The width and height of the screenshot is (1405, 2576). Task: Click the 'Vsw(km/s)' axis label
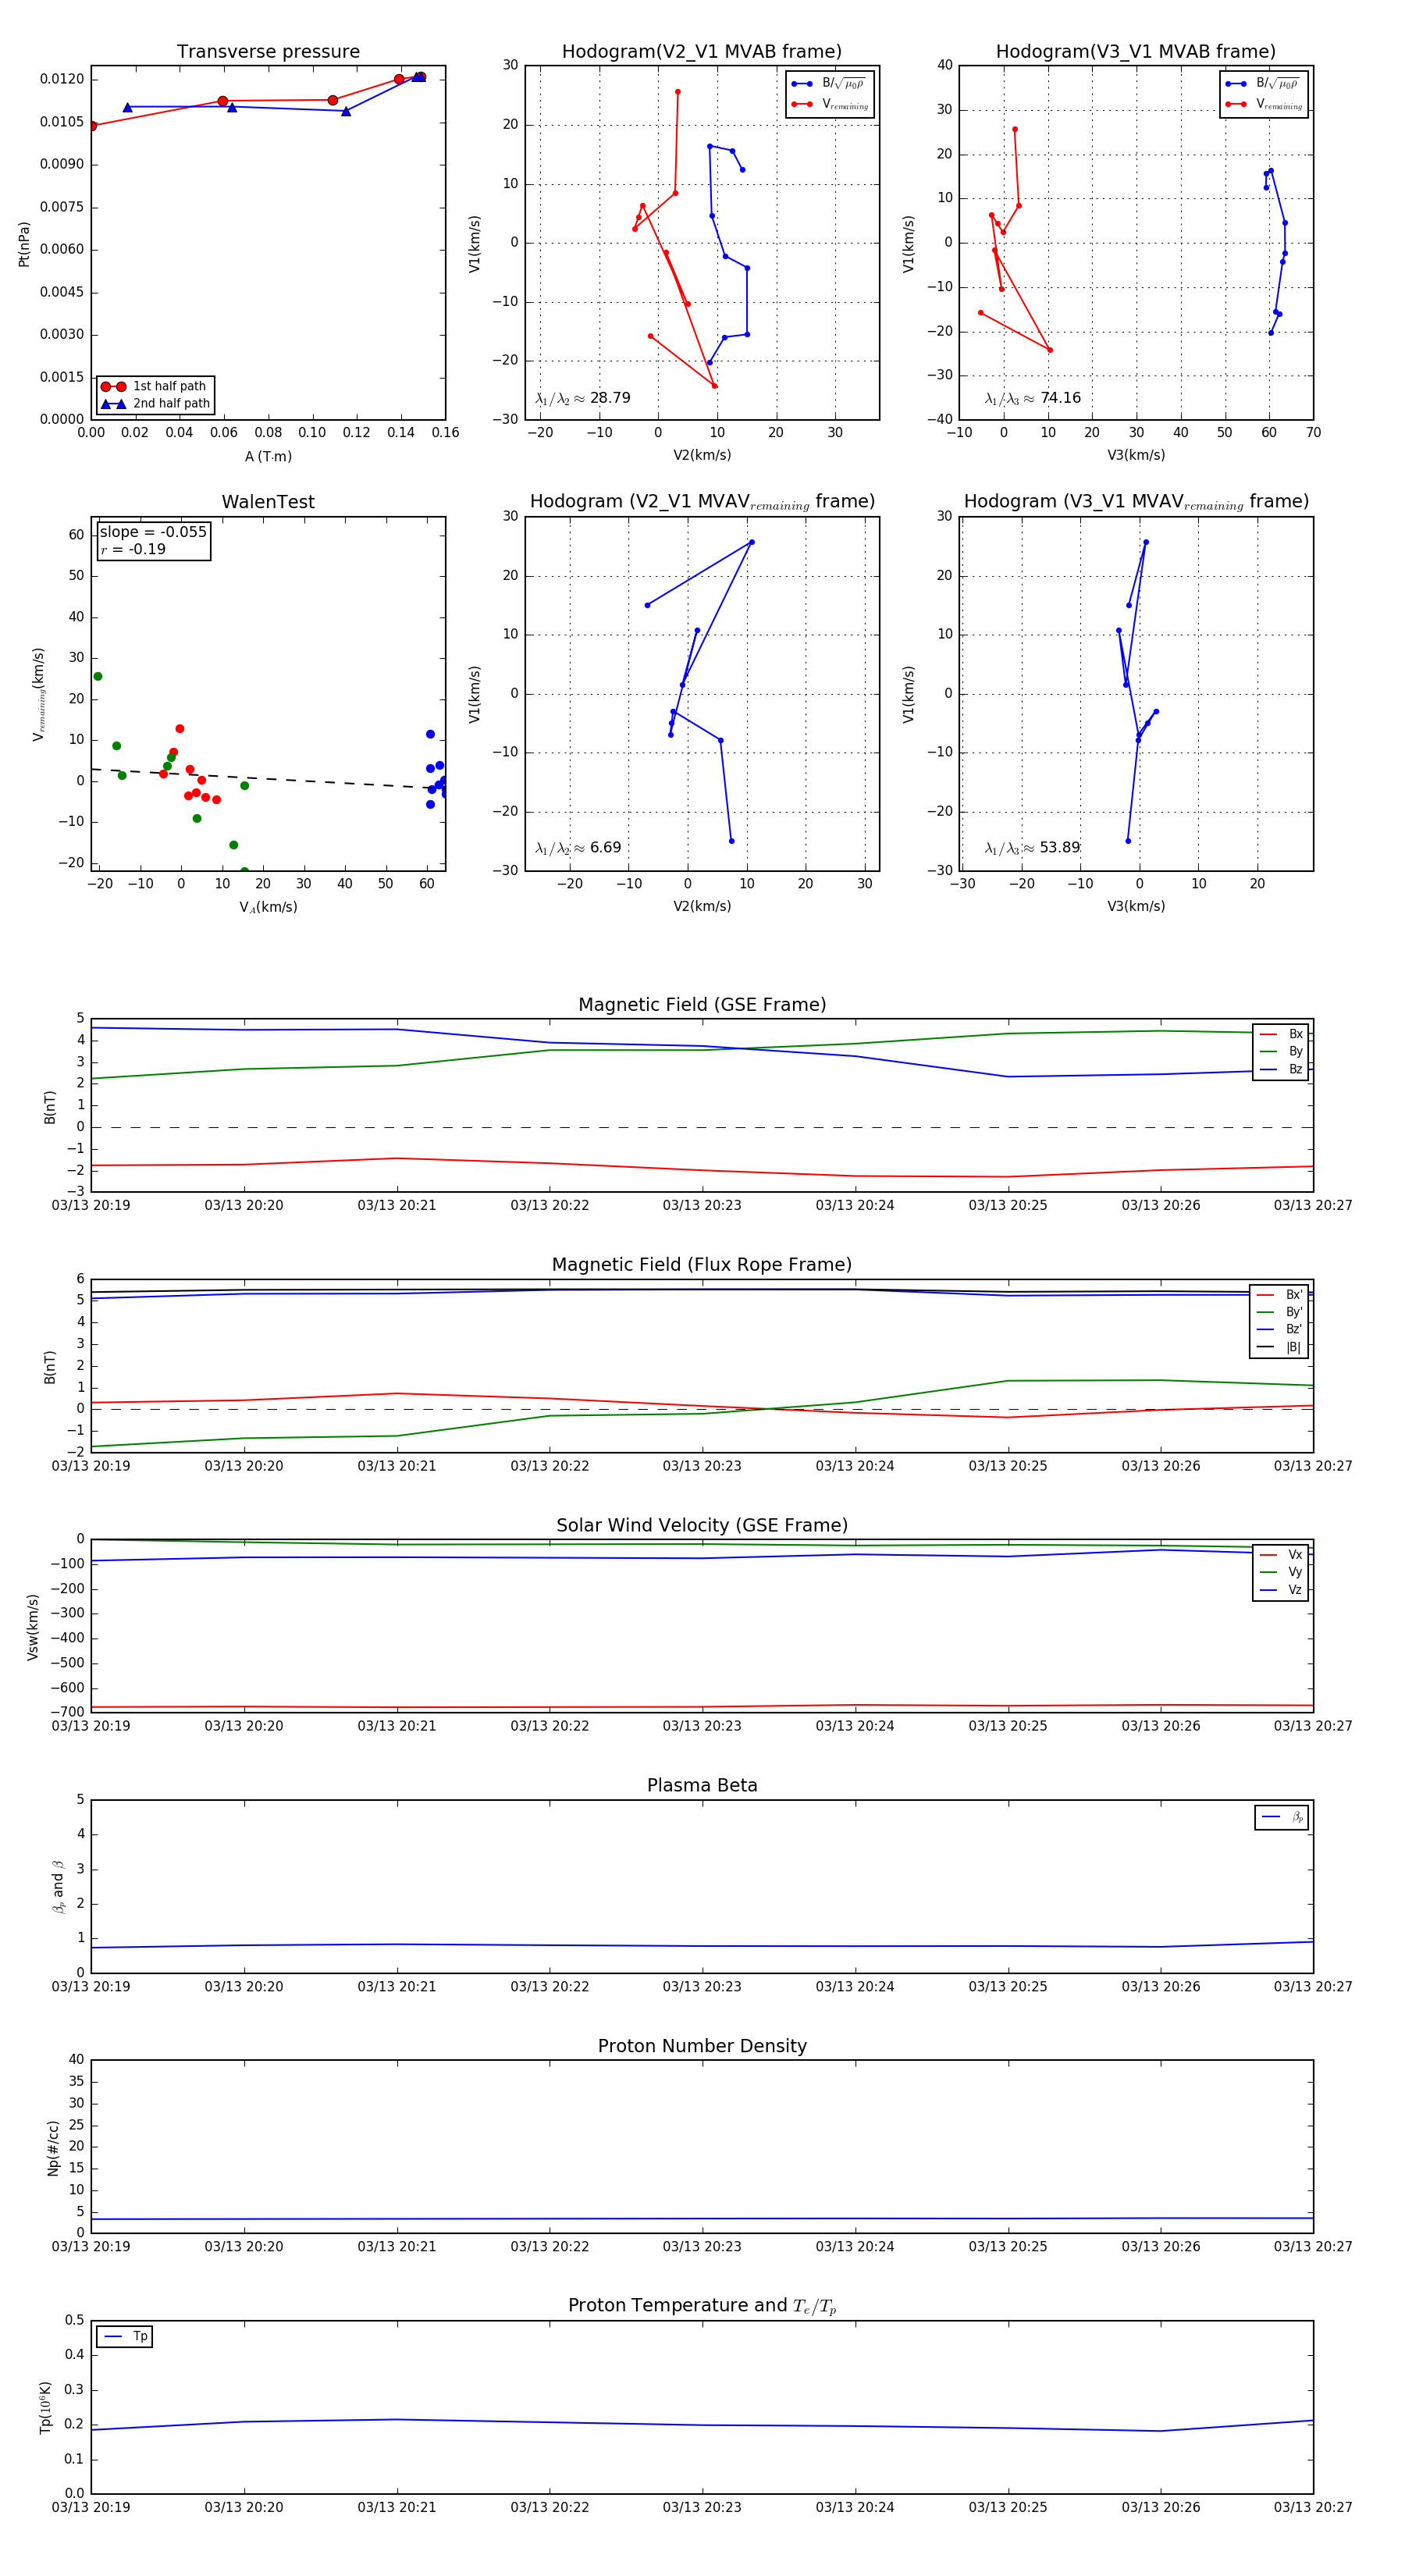(x=33, y=1627)
